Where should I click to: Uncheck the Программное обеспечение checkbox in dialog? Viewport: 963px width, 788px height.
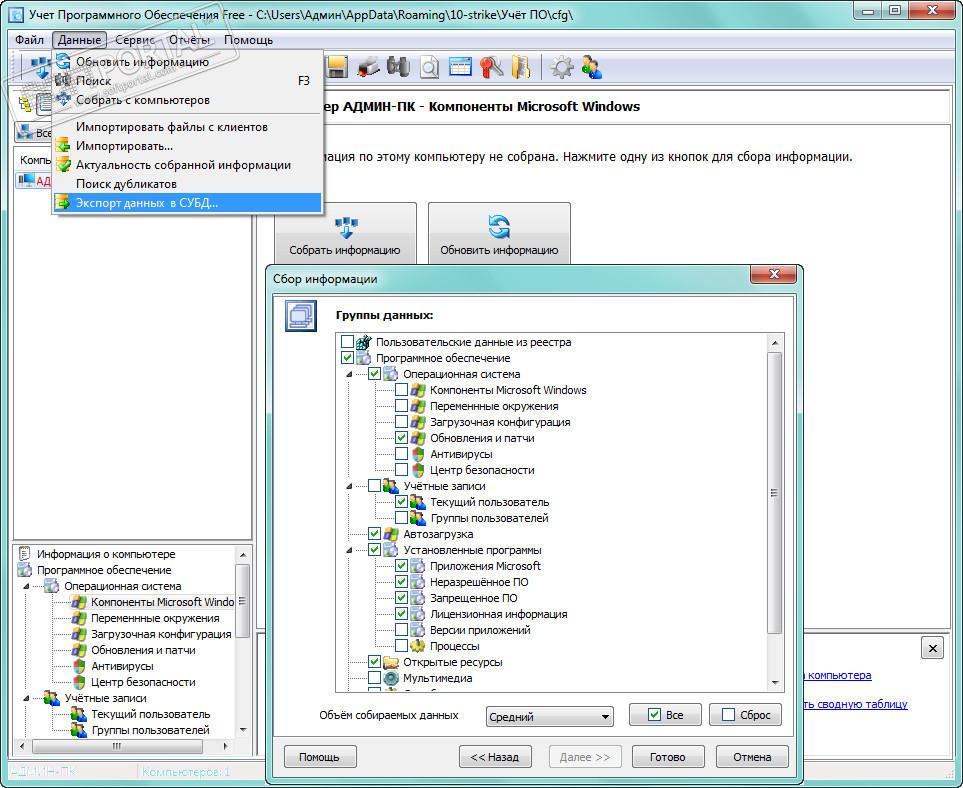tap(347, 357)
